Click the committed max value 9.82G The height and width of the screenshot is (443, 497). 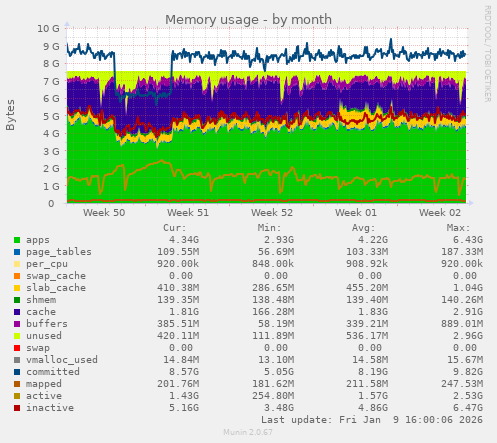(468, 372)
